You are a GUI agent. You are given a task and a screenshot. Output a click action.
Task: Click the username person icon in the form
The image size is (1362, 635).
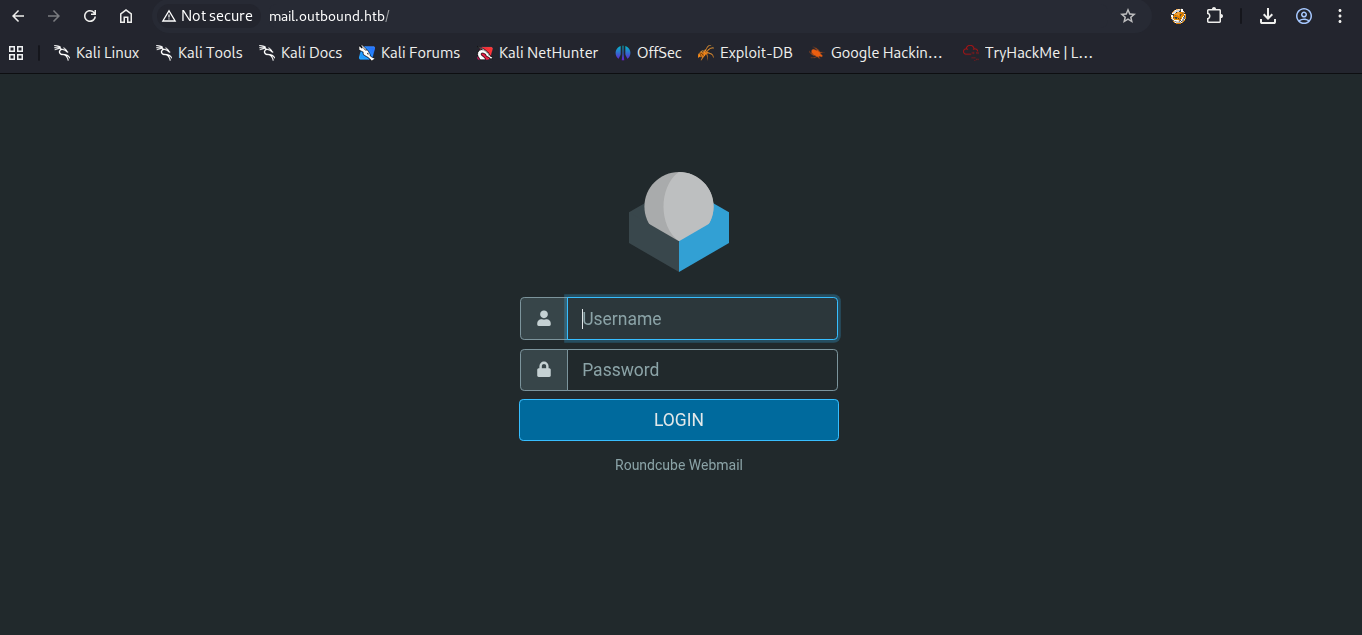pos(543,318)
